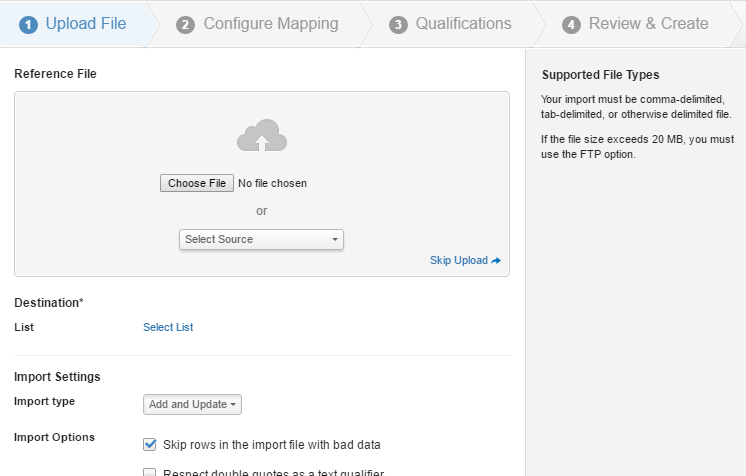This screenshot has width=746, height=476.
Task: Switch to the Qualifications step
Action: pyautogui.click(x=463, y=24)
